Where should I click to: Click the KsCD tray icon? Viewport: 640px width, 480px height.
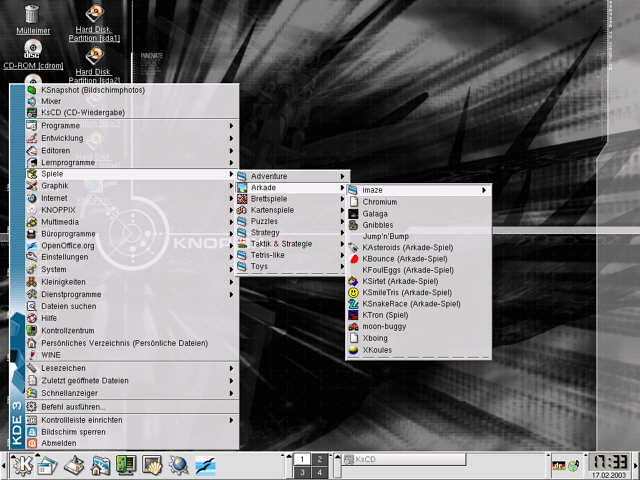pos(575,465)
